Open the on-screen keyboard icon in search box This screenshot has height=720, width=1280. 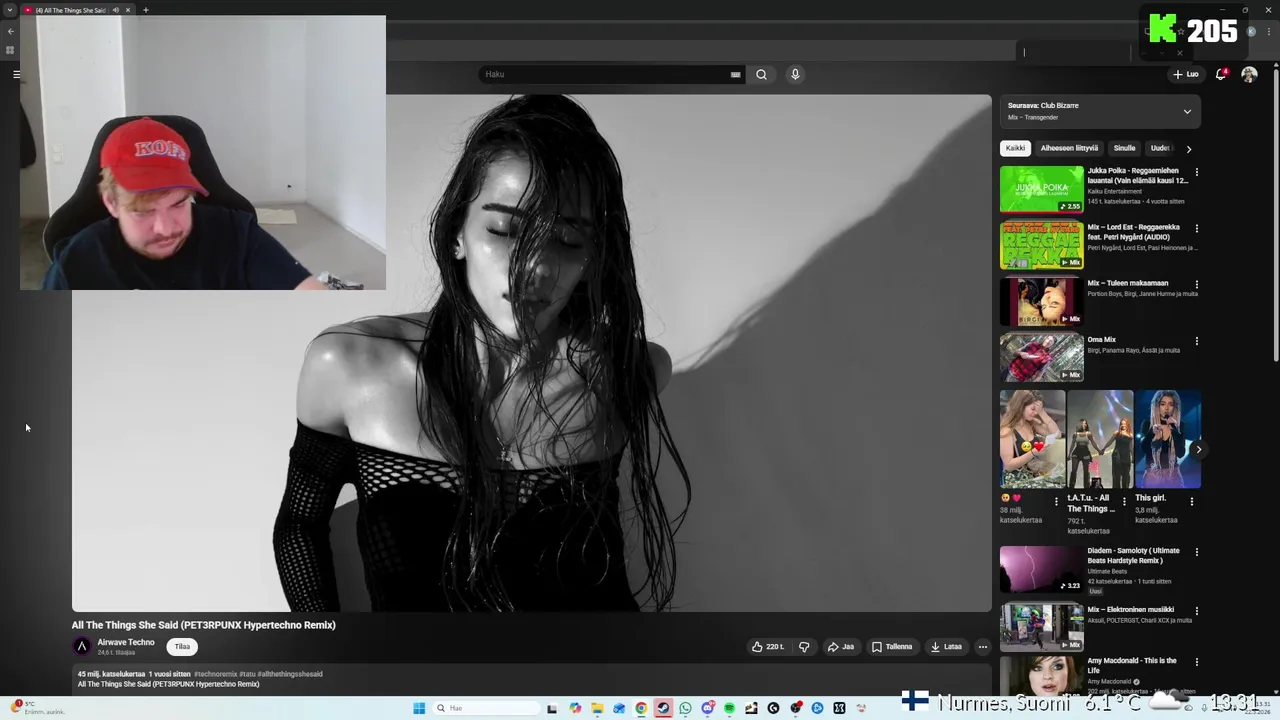(x=736, y=74)
